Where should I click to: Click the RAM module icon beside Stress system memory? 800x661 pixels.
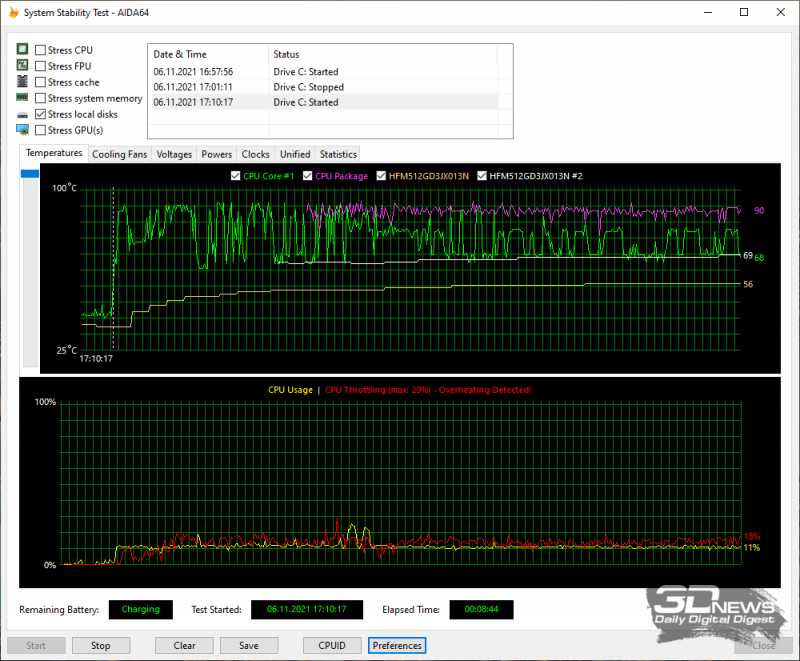coord(22,97)
